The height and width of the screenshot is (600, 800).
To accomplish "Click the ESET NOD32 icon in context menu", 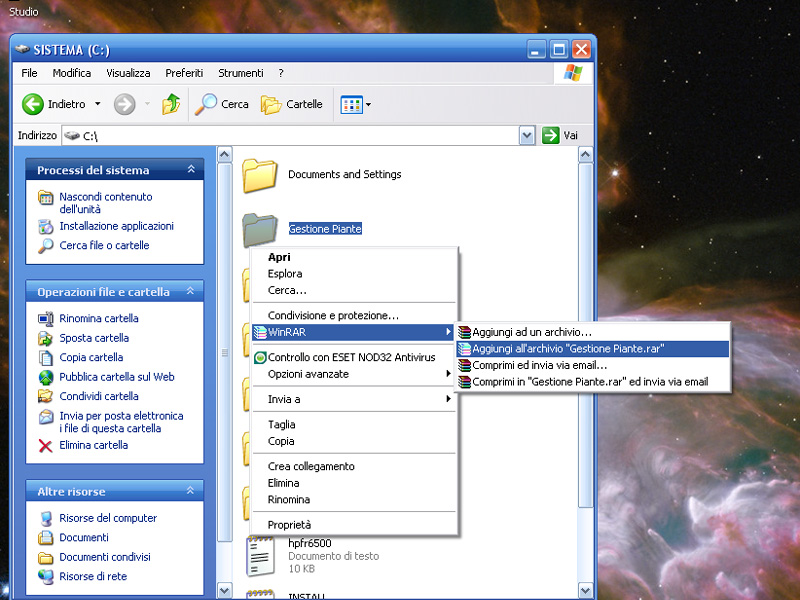I will pyautogui.click(x=260, y=358).
